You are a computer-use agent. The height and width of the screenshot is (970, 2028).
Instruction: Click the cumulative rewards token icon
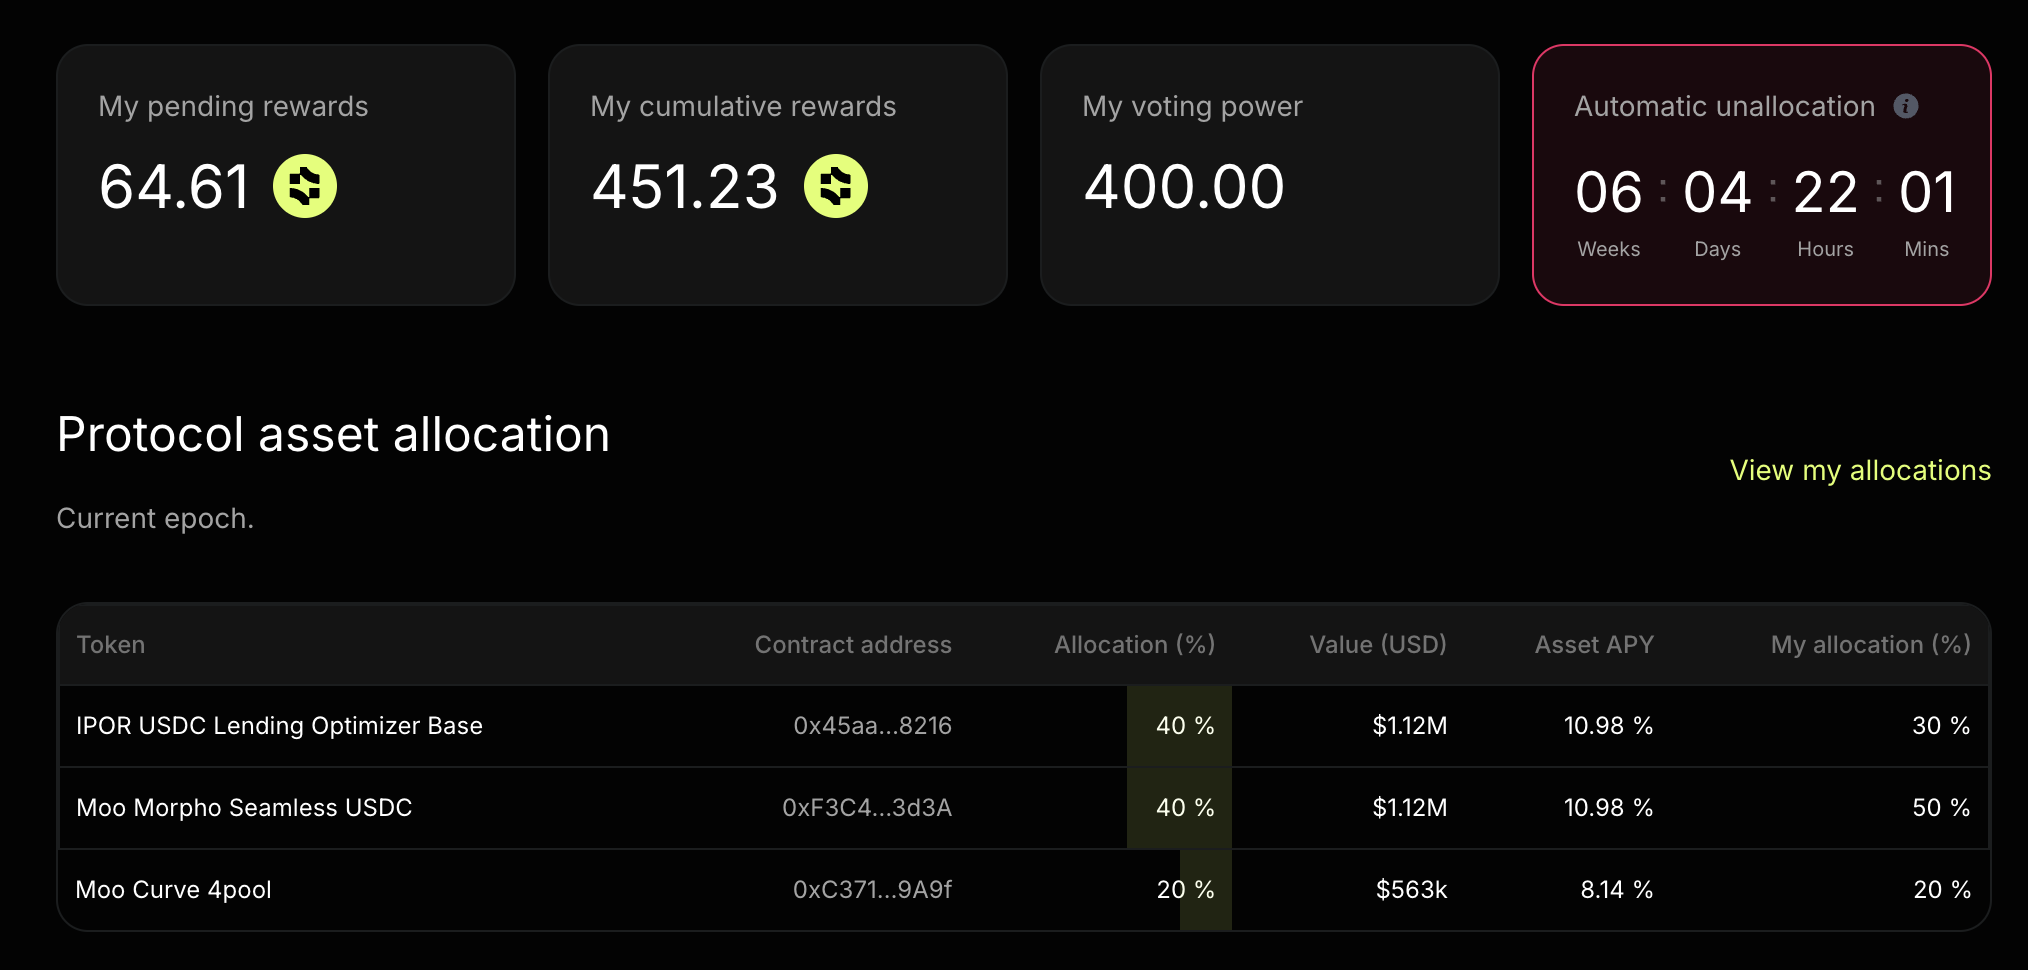click(x=836, y=186)
